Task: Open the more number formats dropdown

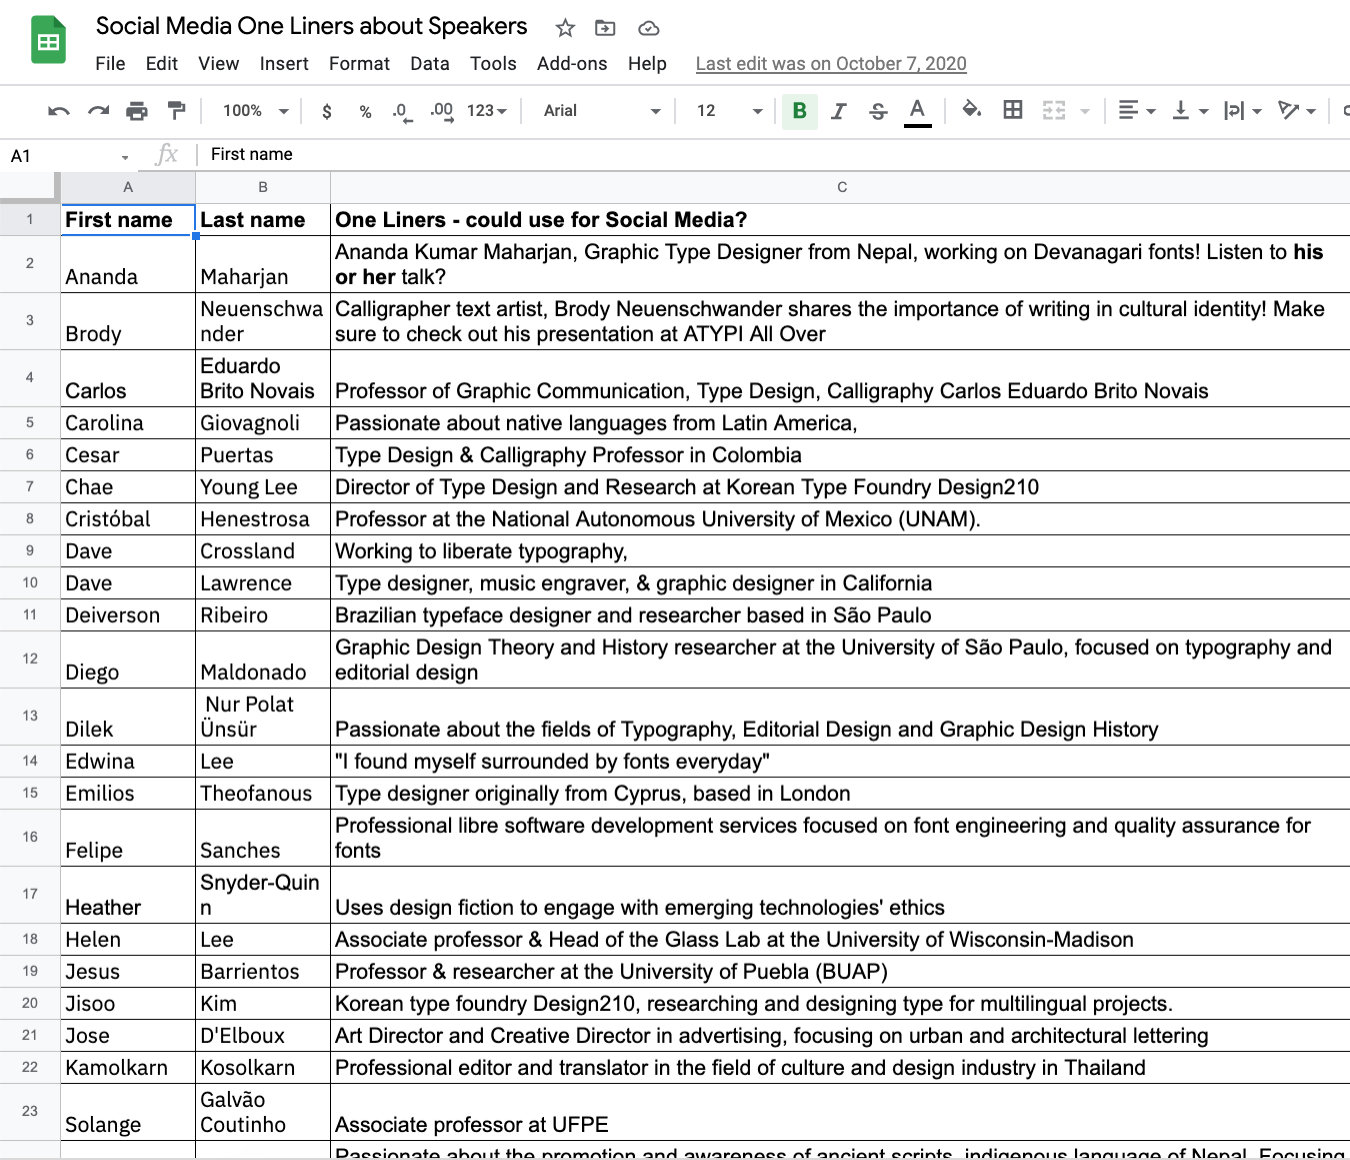Action: point(487,111)
